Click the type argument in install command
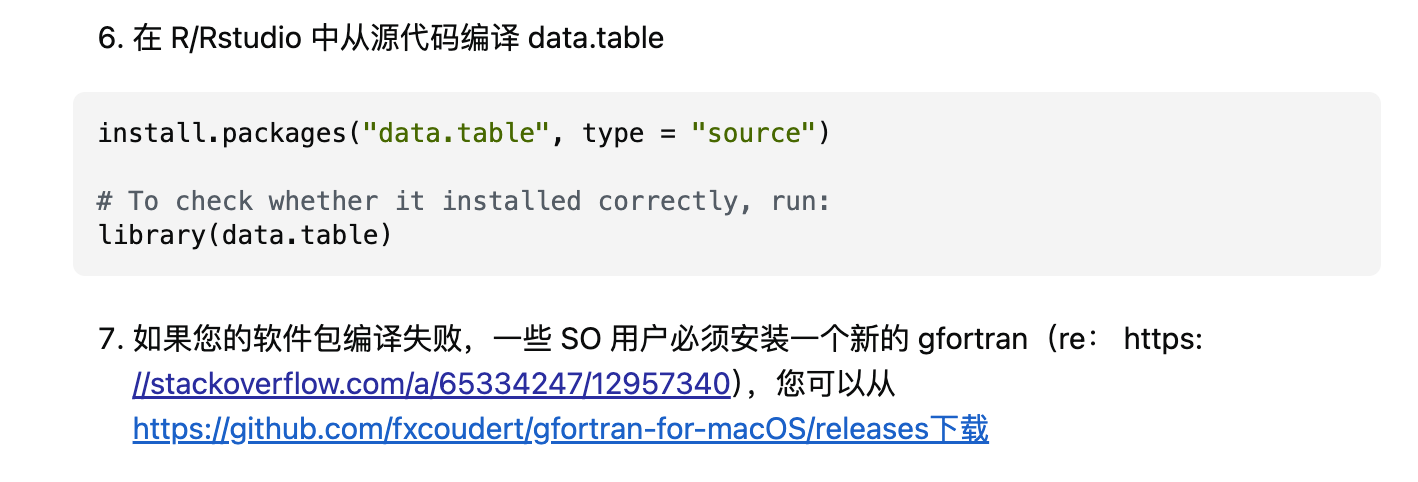Screen dimensions: 1418x482 [613, 134]
